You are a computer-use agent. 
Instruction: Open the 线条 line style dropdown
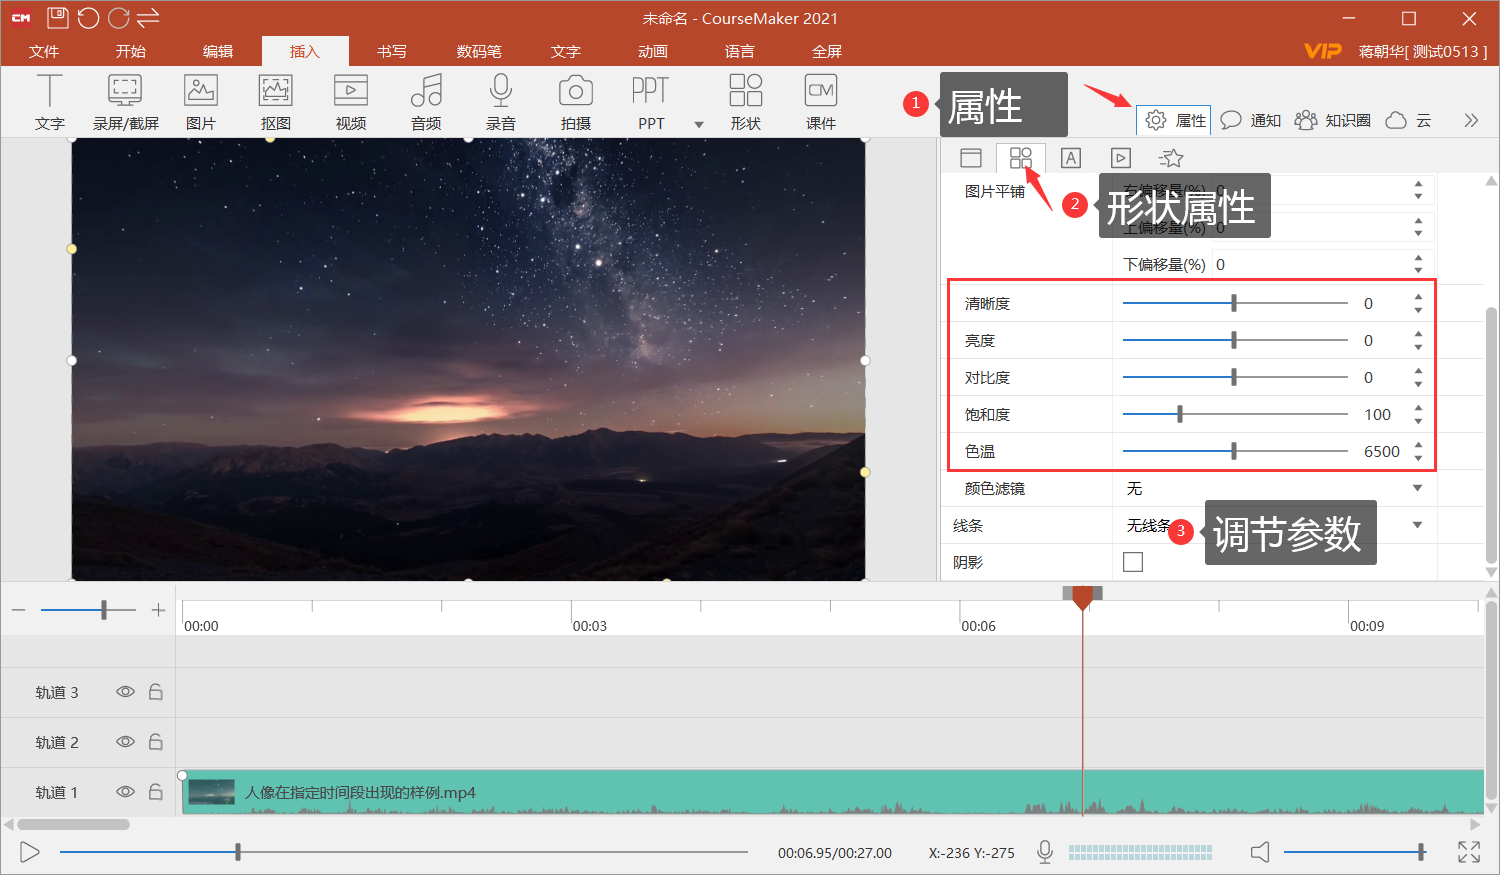coord(1417,525)
